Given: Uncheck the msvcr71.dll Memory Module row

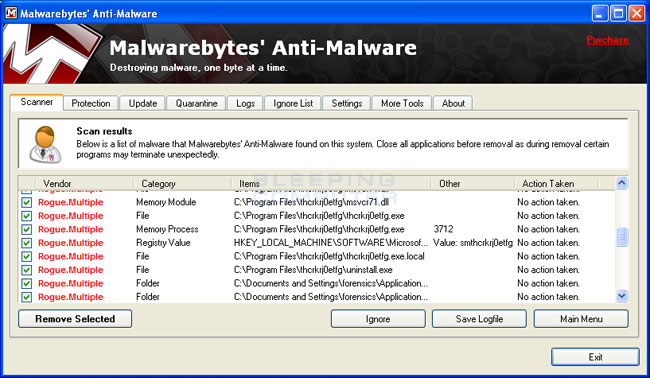Looking at the screenshot, I should tap(27, 202).
